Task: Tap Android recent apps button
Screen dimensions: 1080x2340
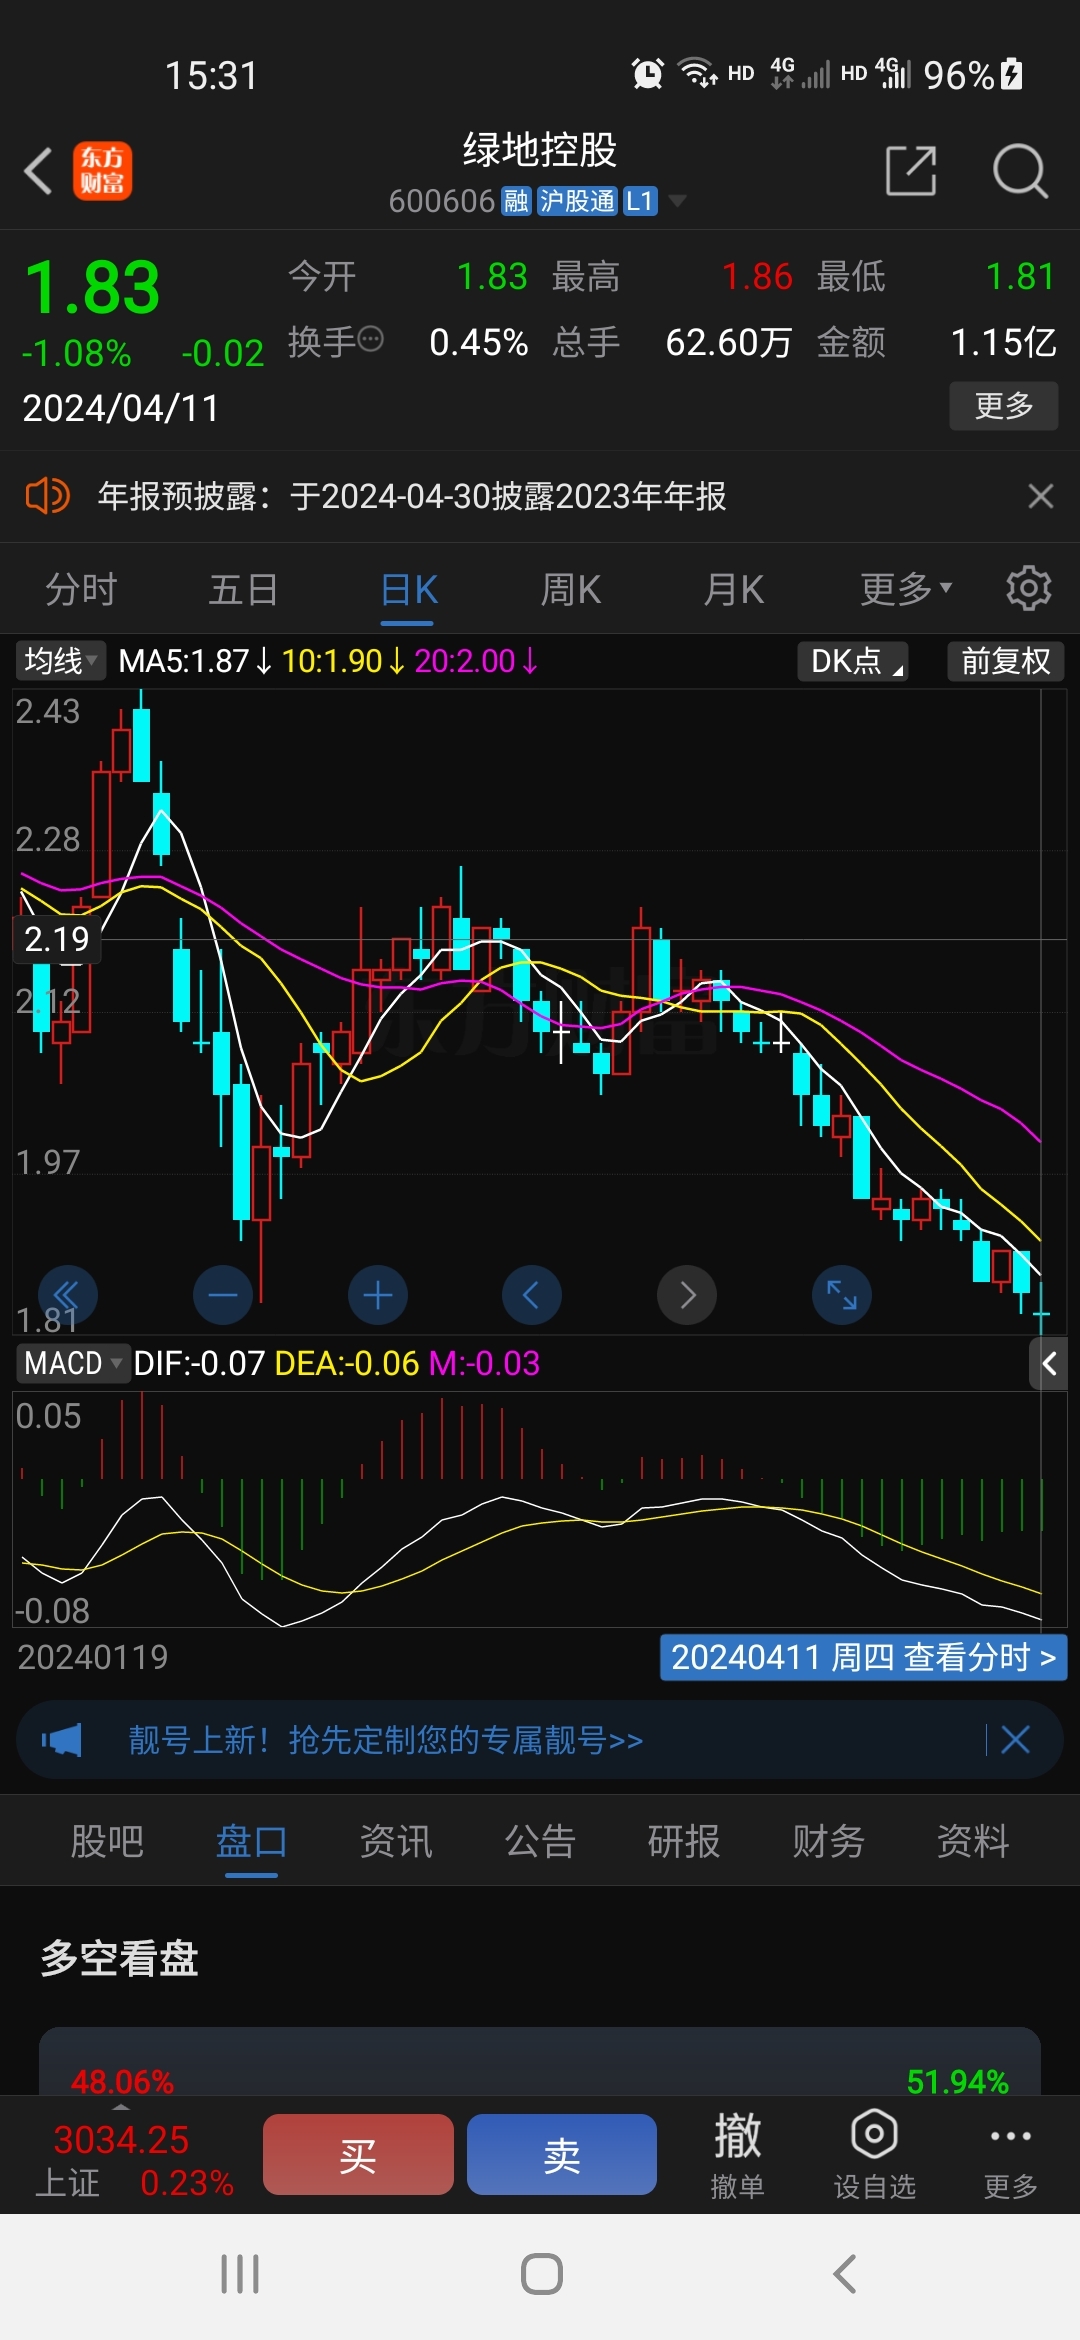Action: tap(240, 2274)
